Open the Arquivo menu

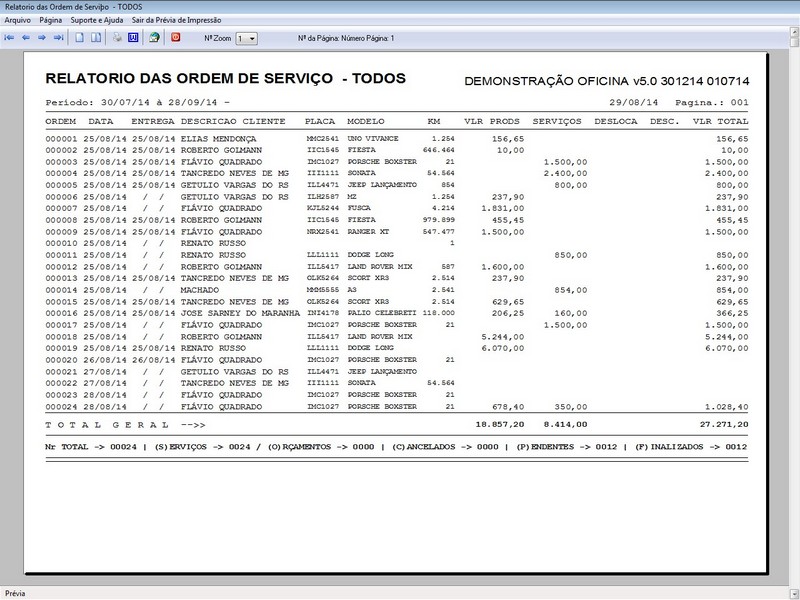point(17,20)
